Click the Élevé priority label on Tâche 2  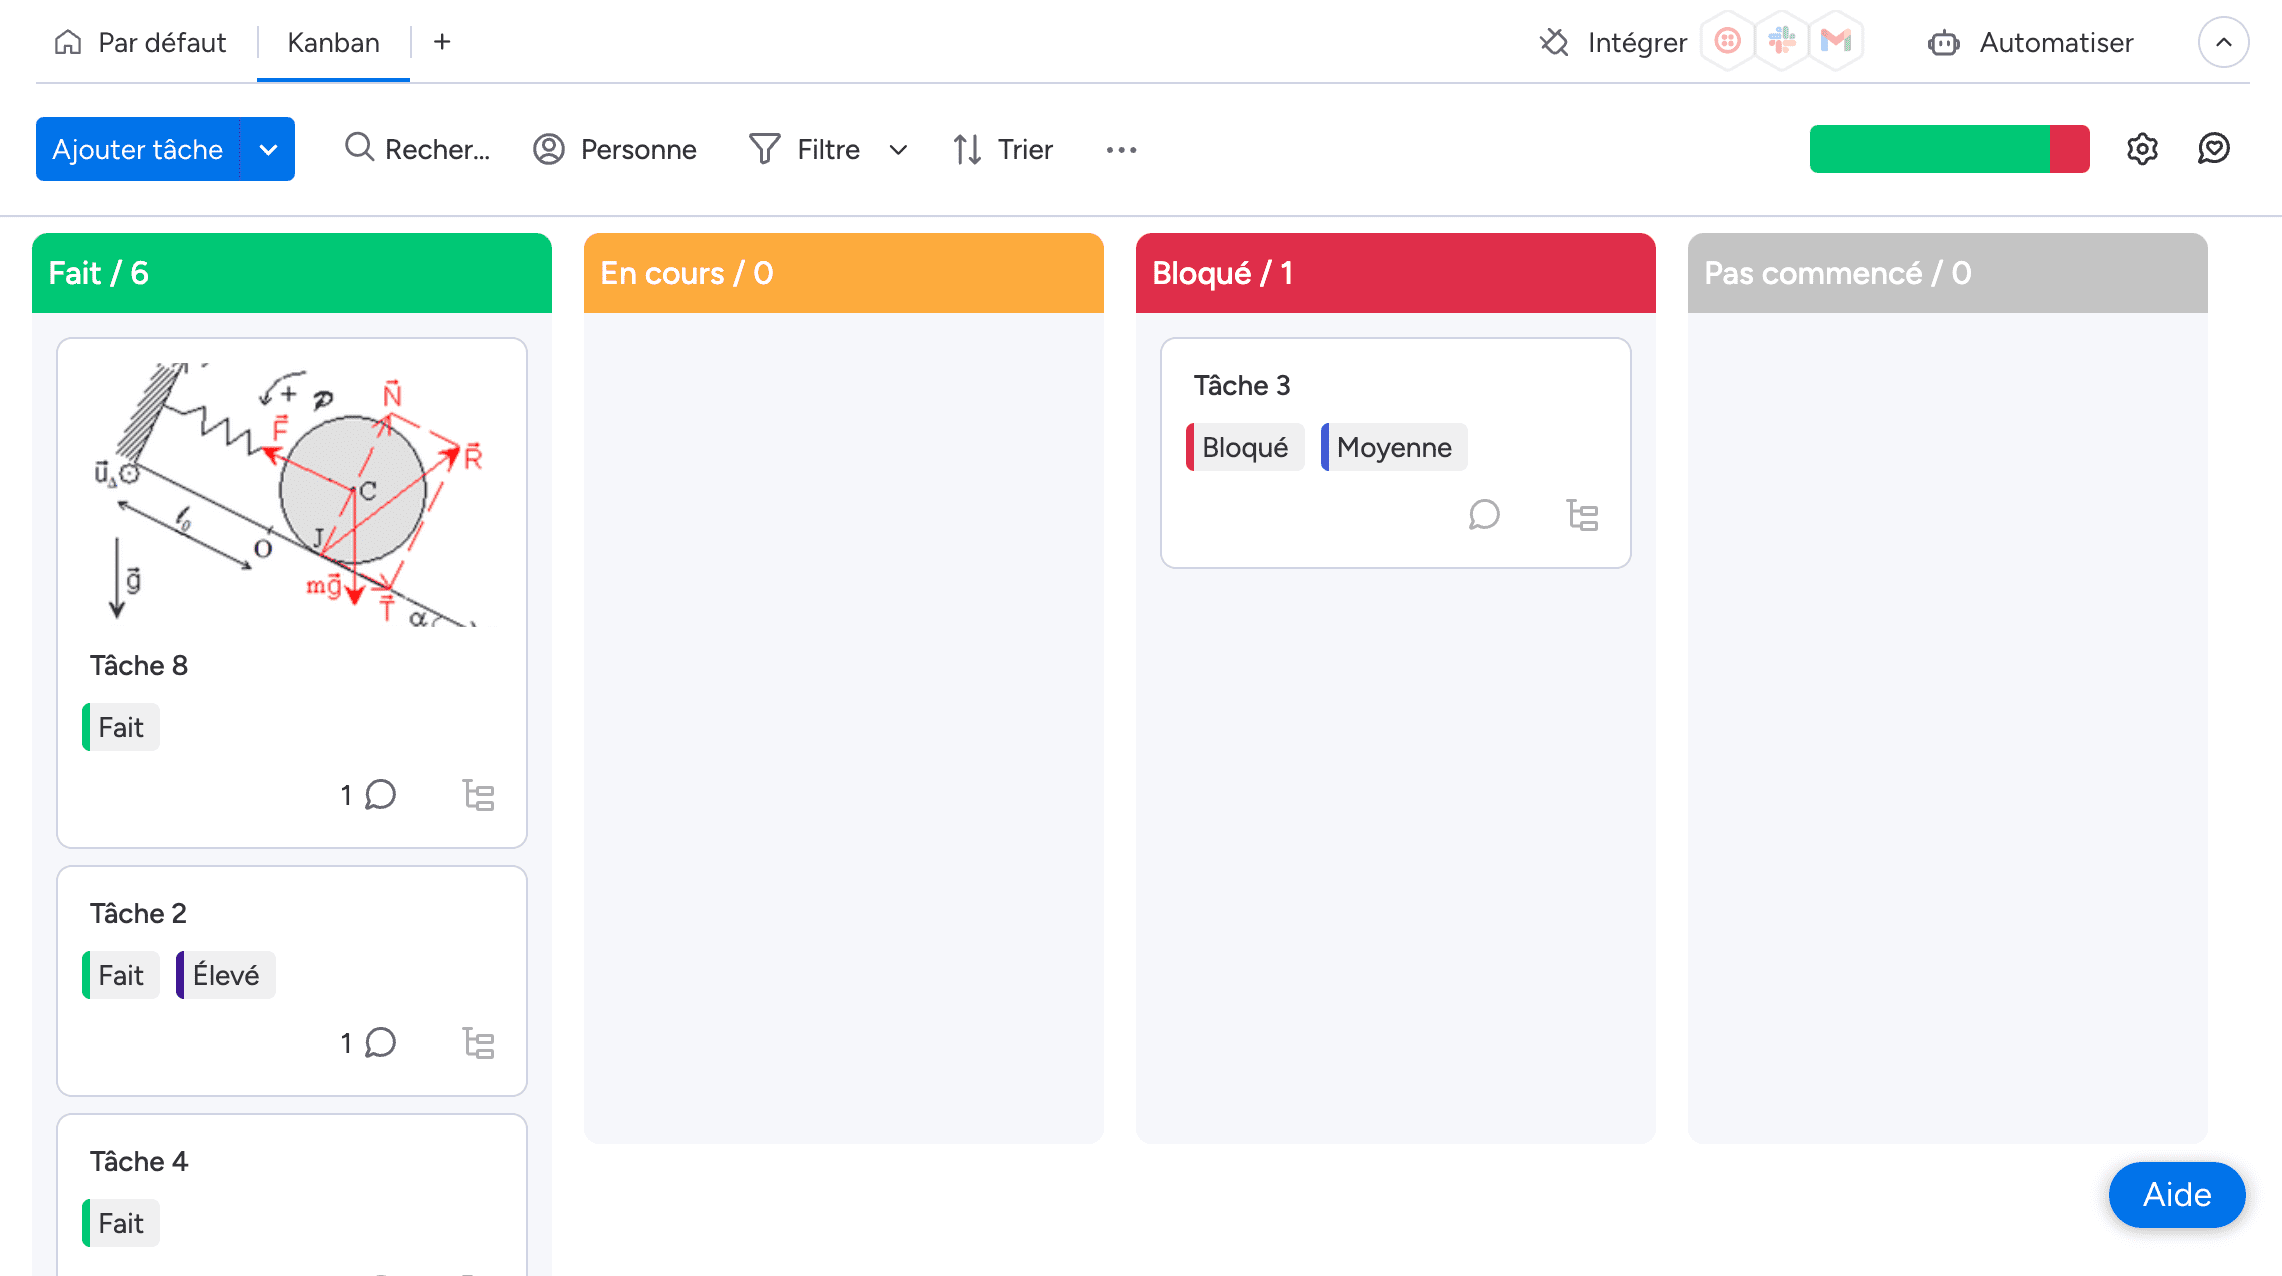226,975
